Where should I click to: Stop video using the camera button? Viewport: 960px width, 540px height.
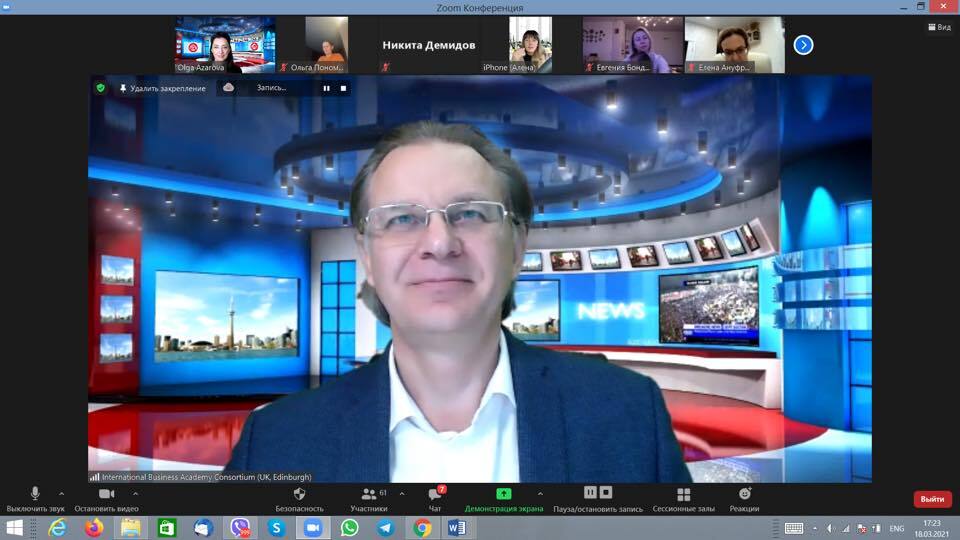106,494
